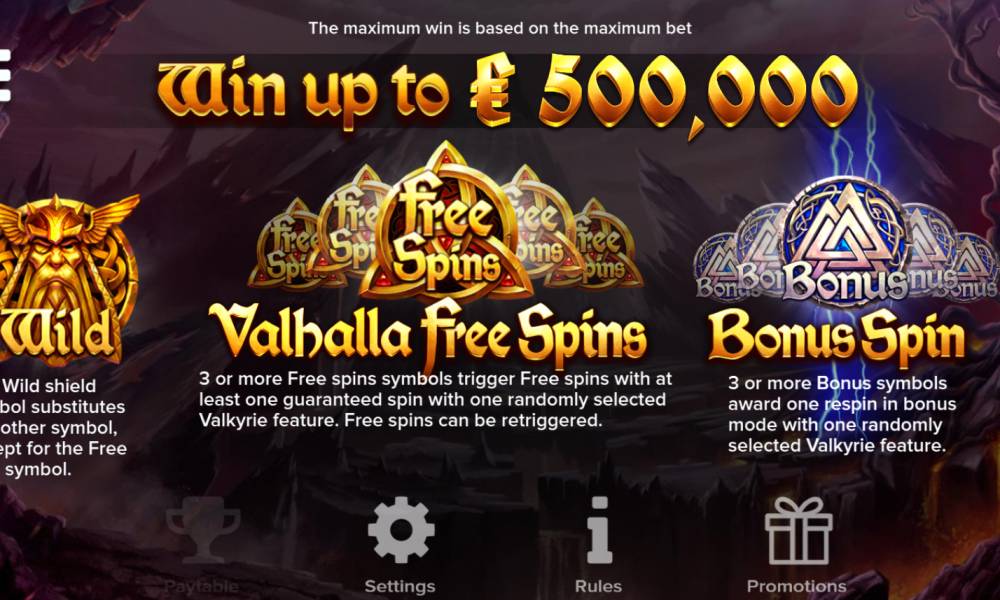Click the central Free Spins symbol
The image size is (1000, 600).
pos(446,223)
